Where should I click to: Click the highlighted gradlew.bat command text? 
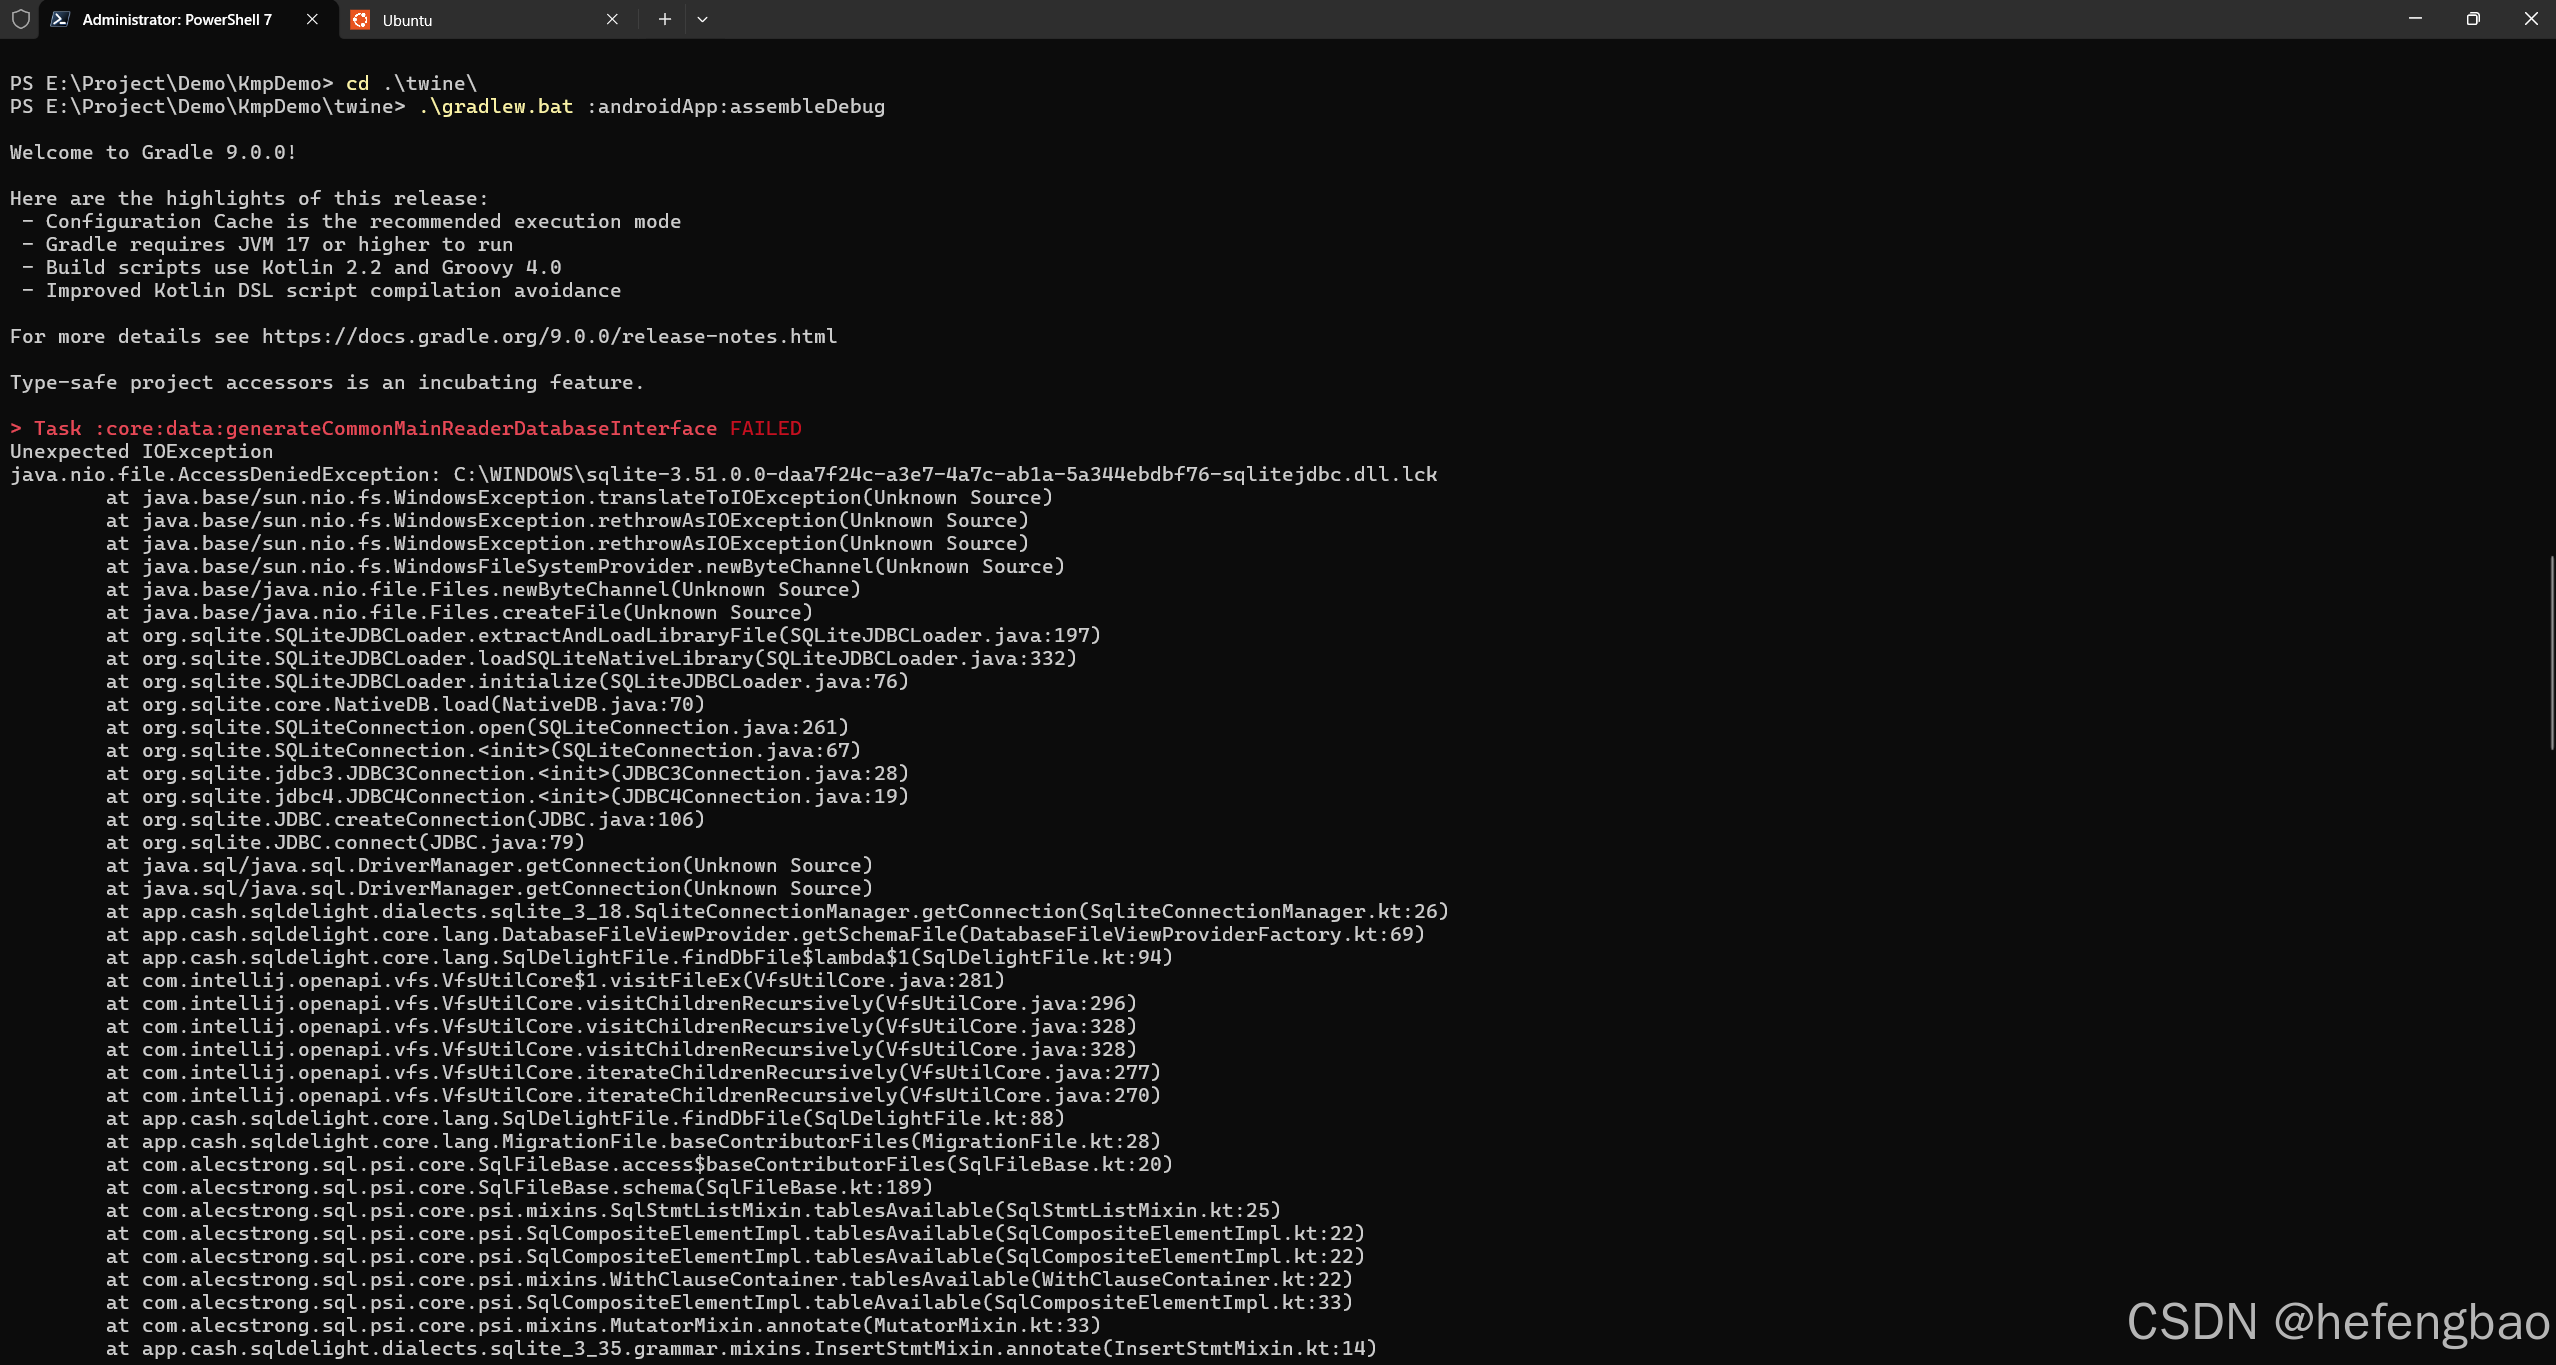coord(496,106)
